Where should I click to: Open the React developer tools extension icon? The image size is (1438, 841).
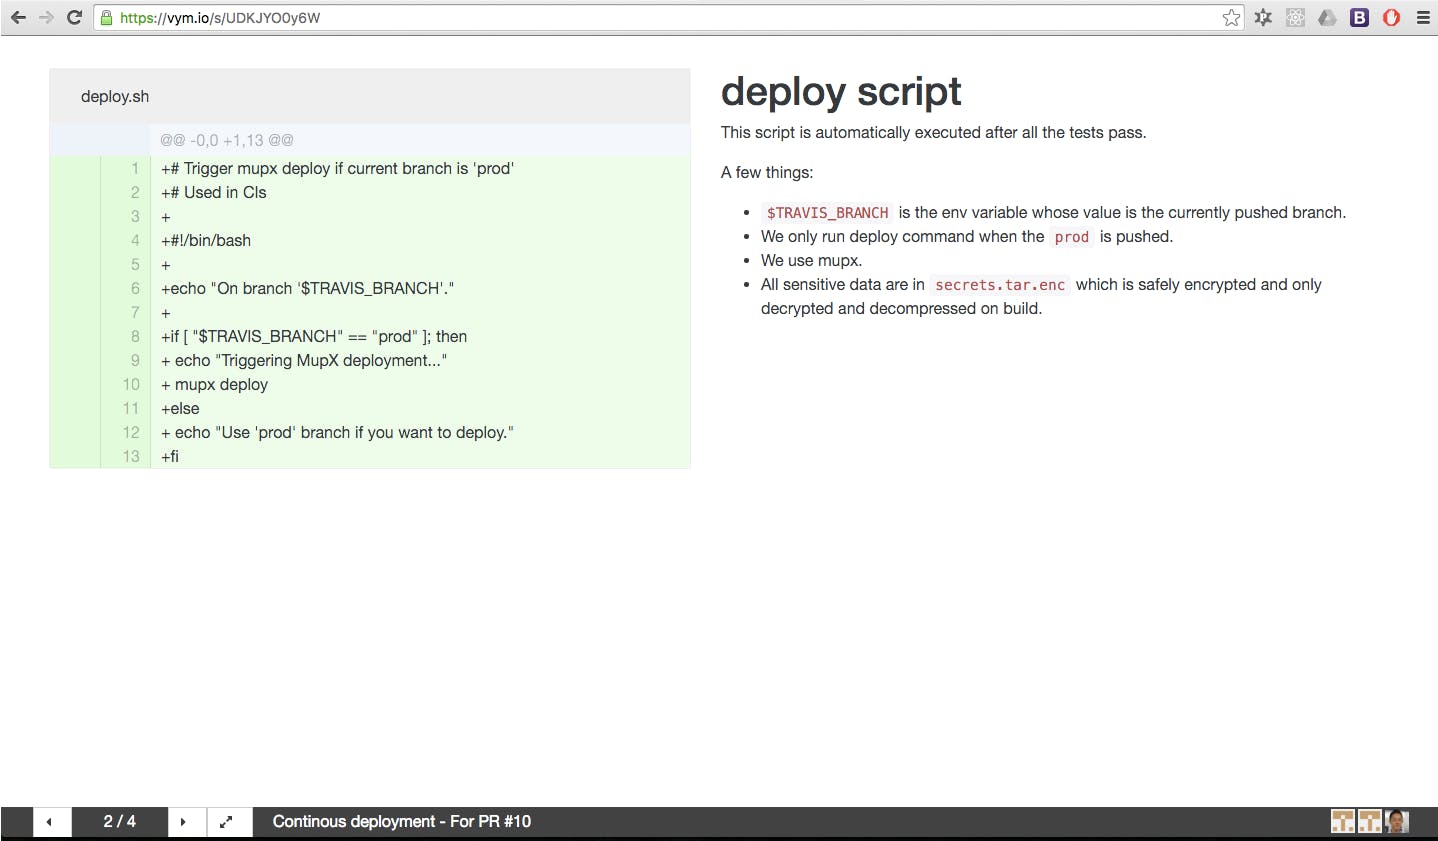point(1295,17)
